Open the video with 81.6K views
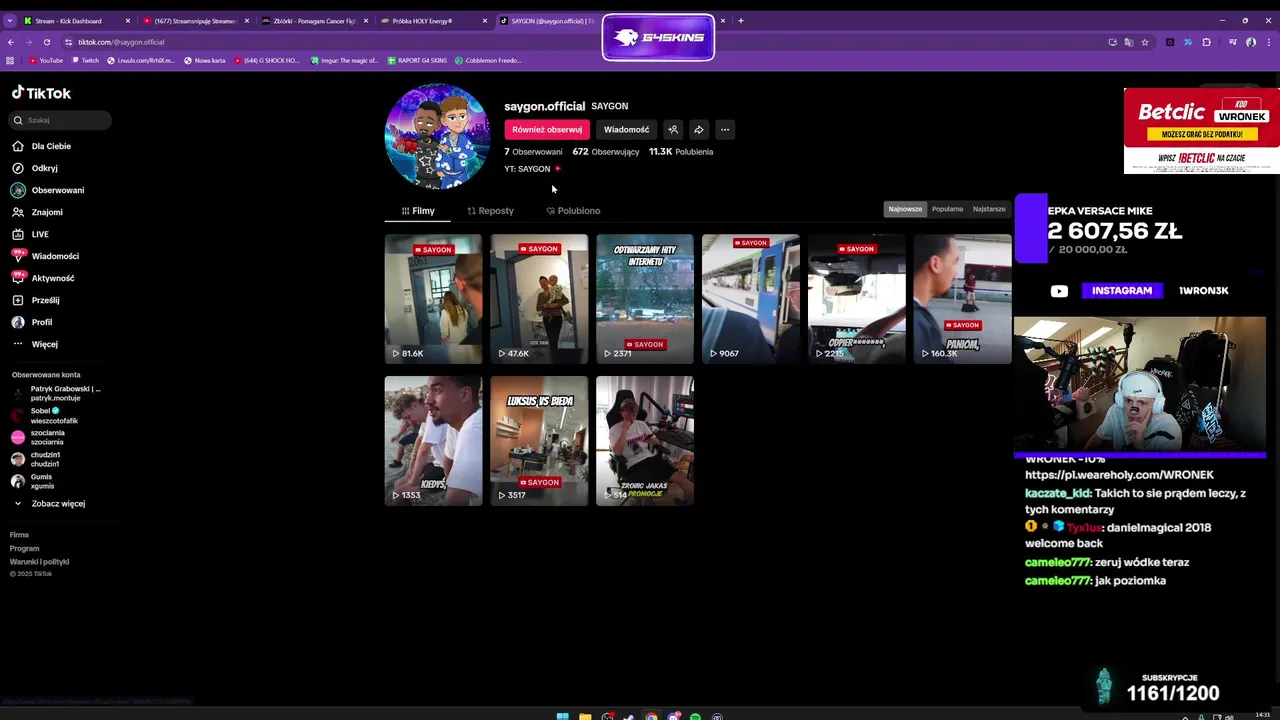The height and width of the screenshot is (720, 1280). click(x=433, y=298)
